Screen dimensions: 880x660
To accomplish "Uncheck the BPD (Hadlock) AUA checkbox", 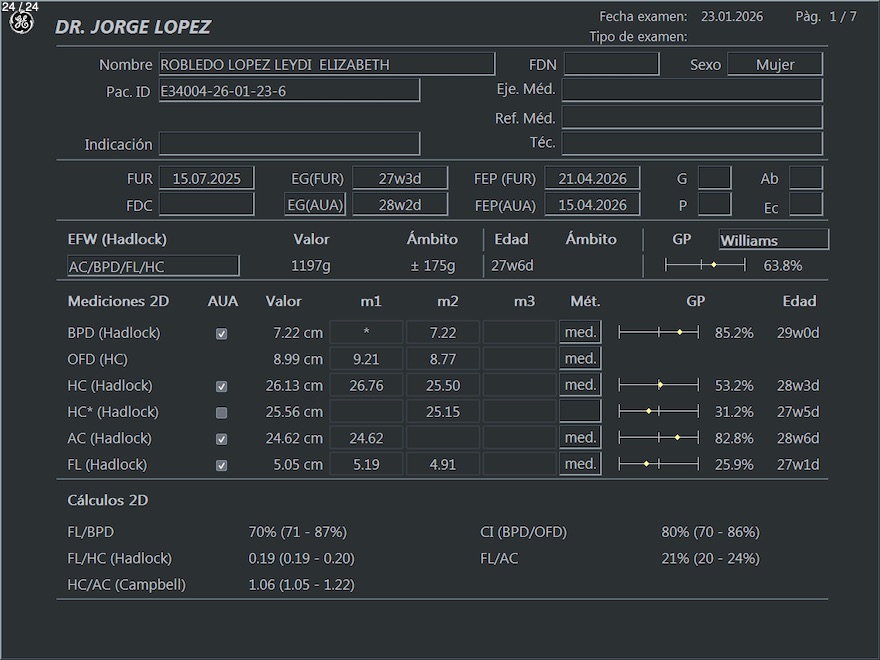I will [222, 334].
